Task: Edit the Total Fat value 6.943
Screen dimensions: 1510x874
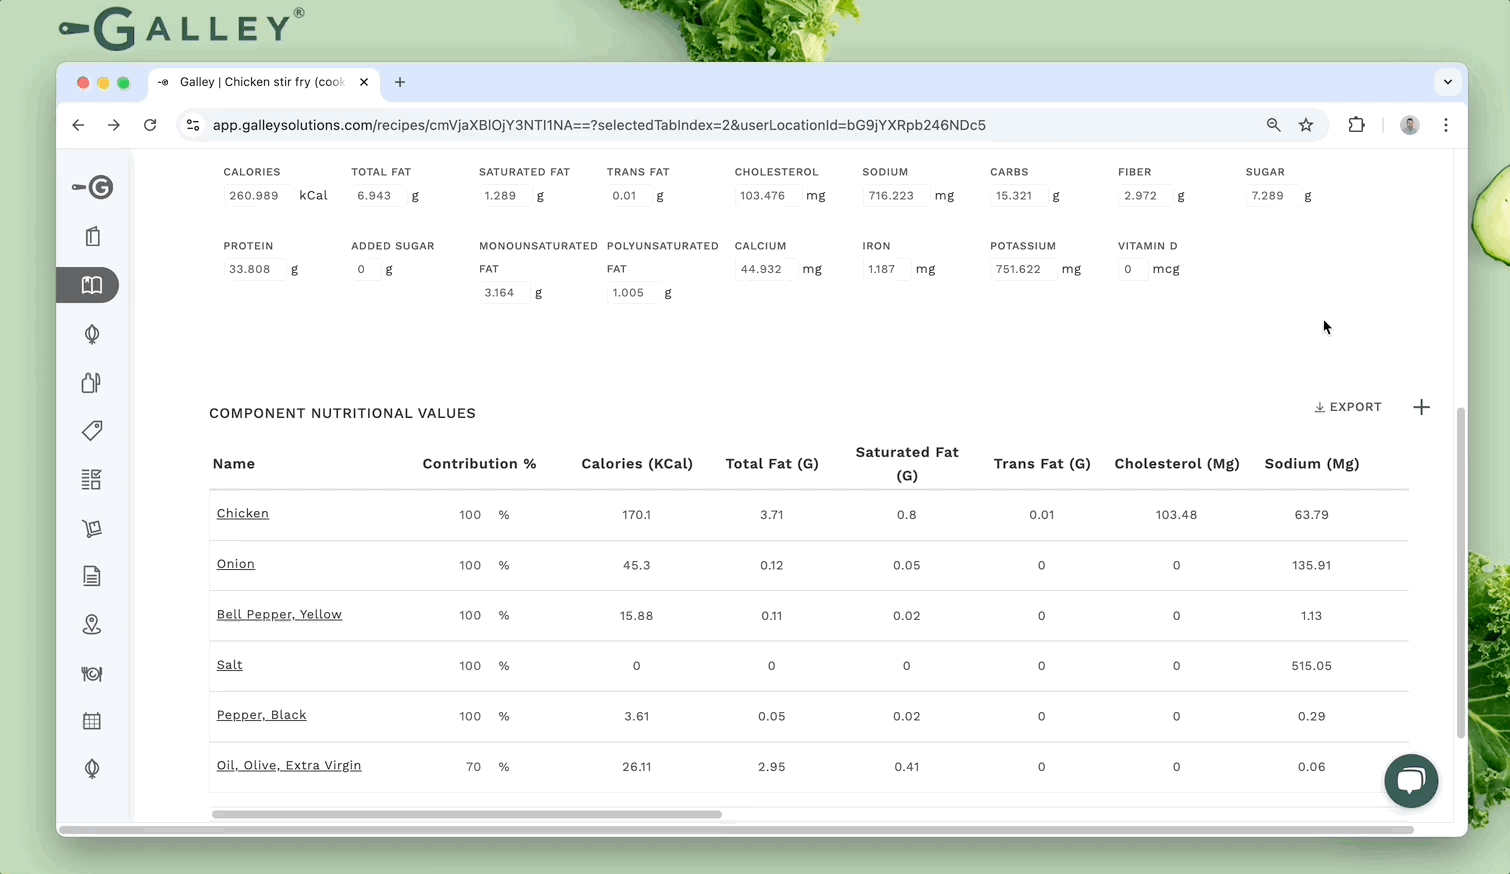Action: pyautogui.click(x=379, y=196)
